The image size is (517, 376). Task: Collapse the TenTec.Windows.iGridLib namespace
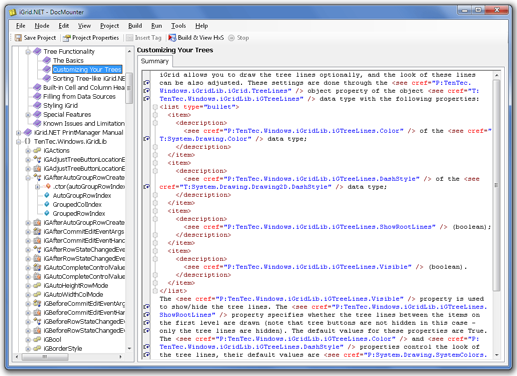19,142
